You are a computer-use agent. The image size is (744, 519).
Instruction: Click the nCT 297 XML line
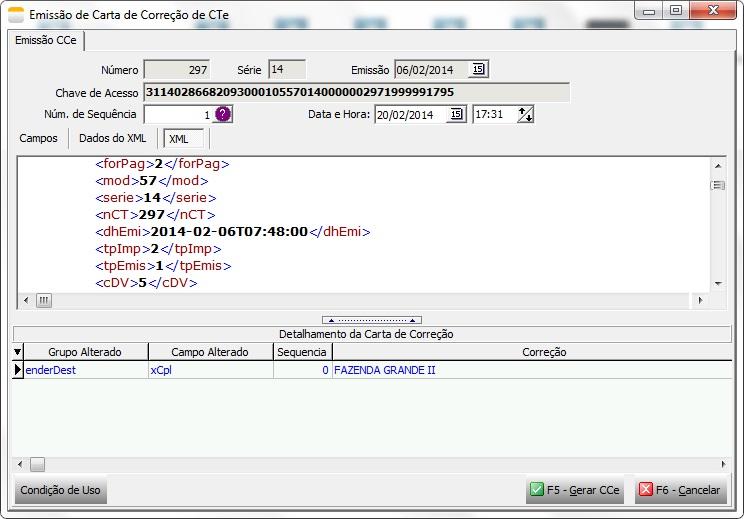point(155,214)
